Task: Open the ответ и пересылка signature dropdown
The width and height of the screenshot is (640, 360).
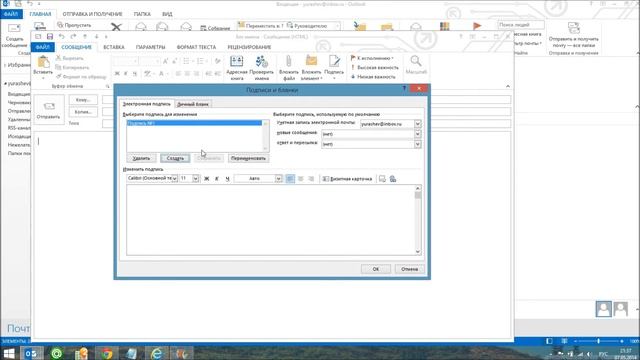Action: pos(418,144)
